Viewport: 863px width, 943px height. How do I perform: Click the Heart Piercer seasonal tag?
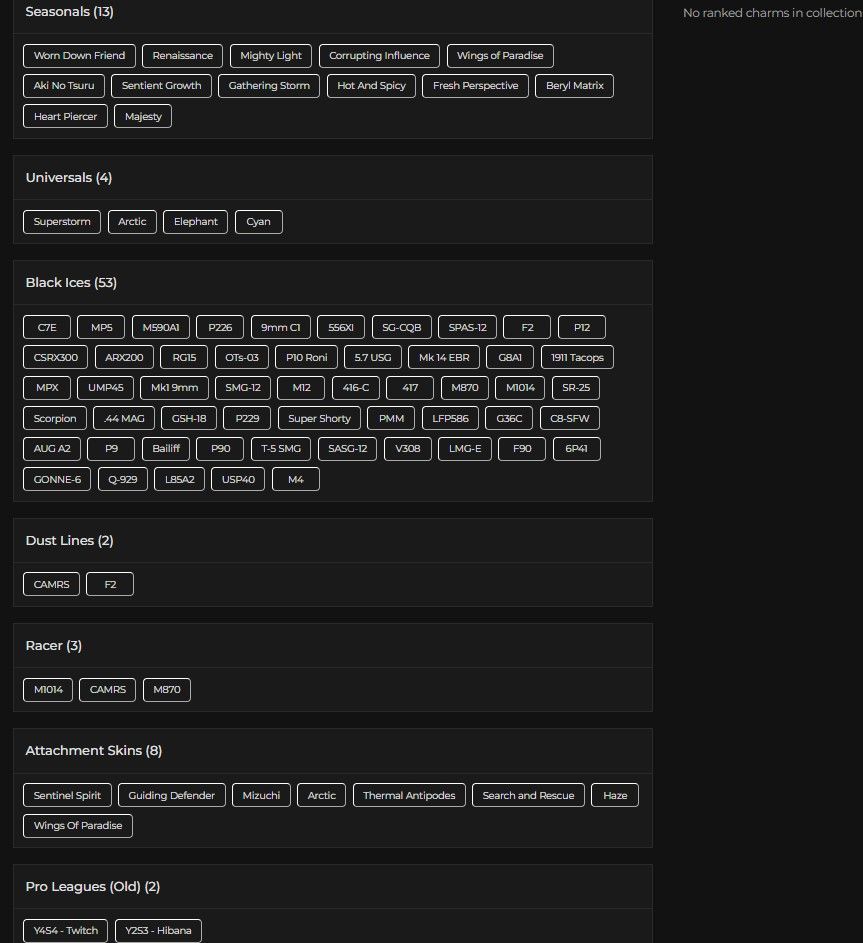[x=65, y=117]
